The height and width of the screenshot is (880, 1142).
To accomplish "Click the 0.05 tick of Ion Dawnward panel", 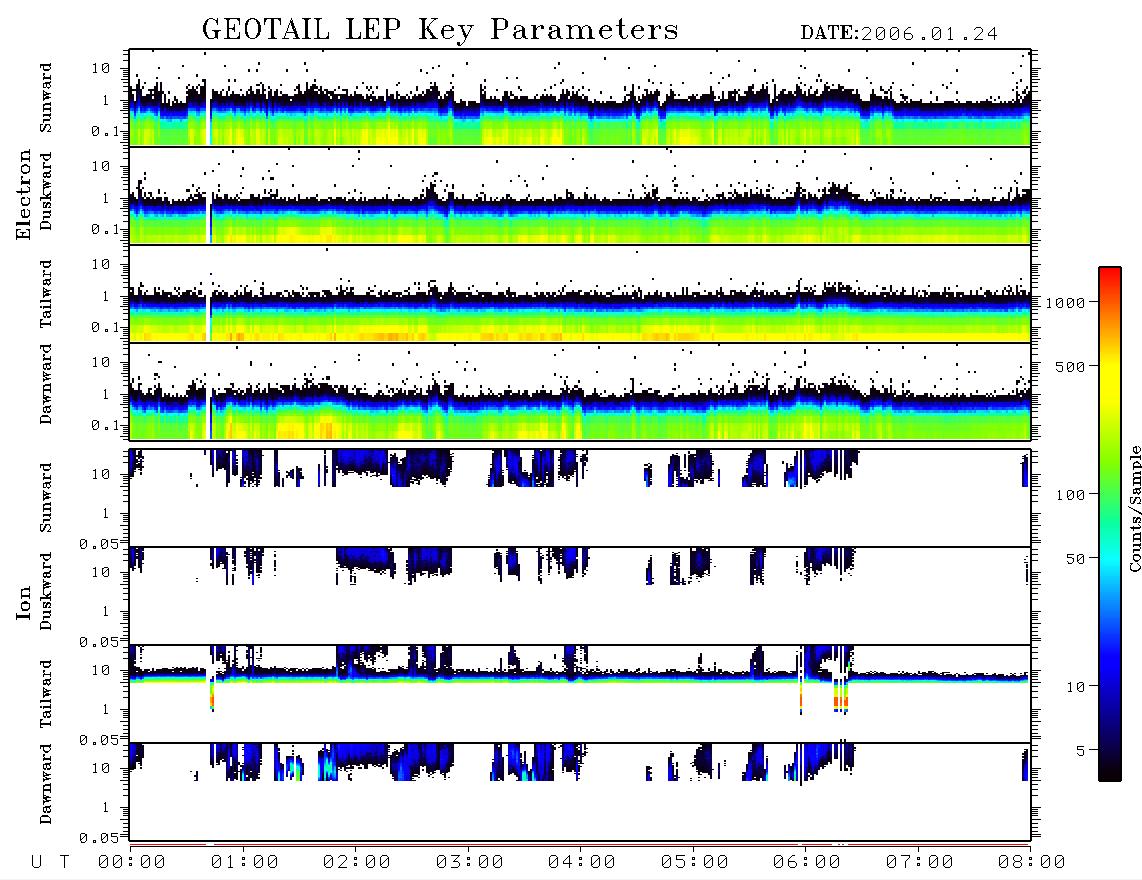I will (x=99, y=838).
